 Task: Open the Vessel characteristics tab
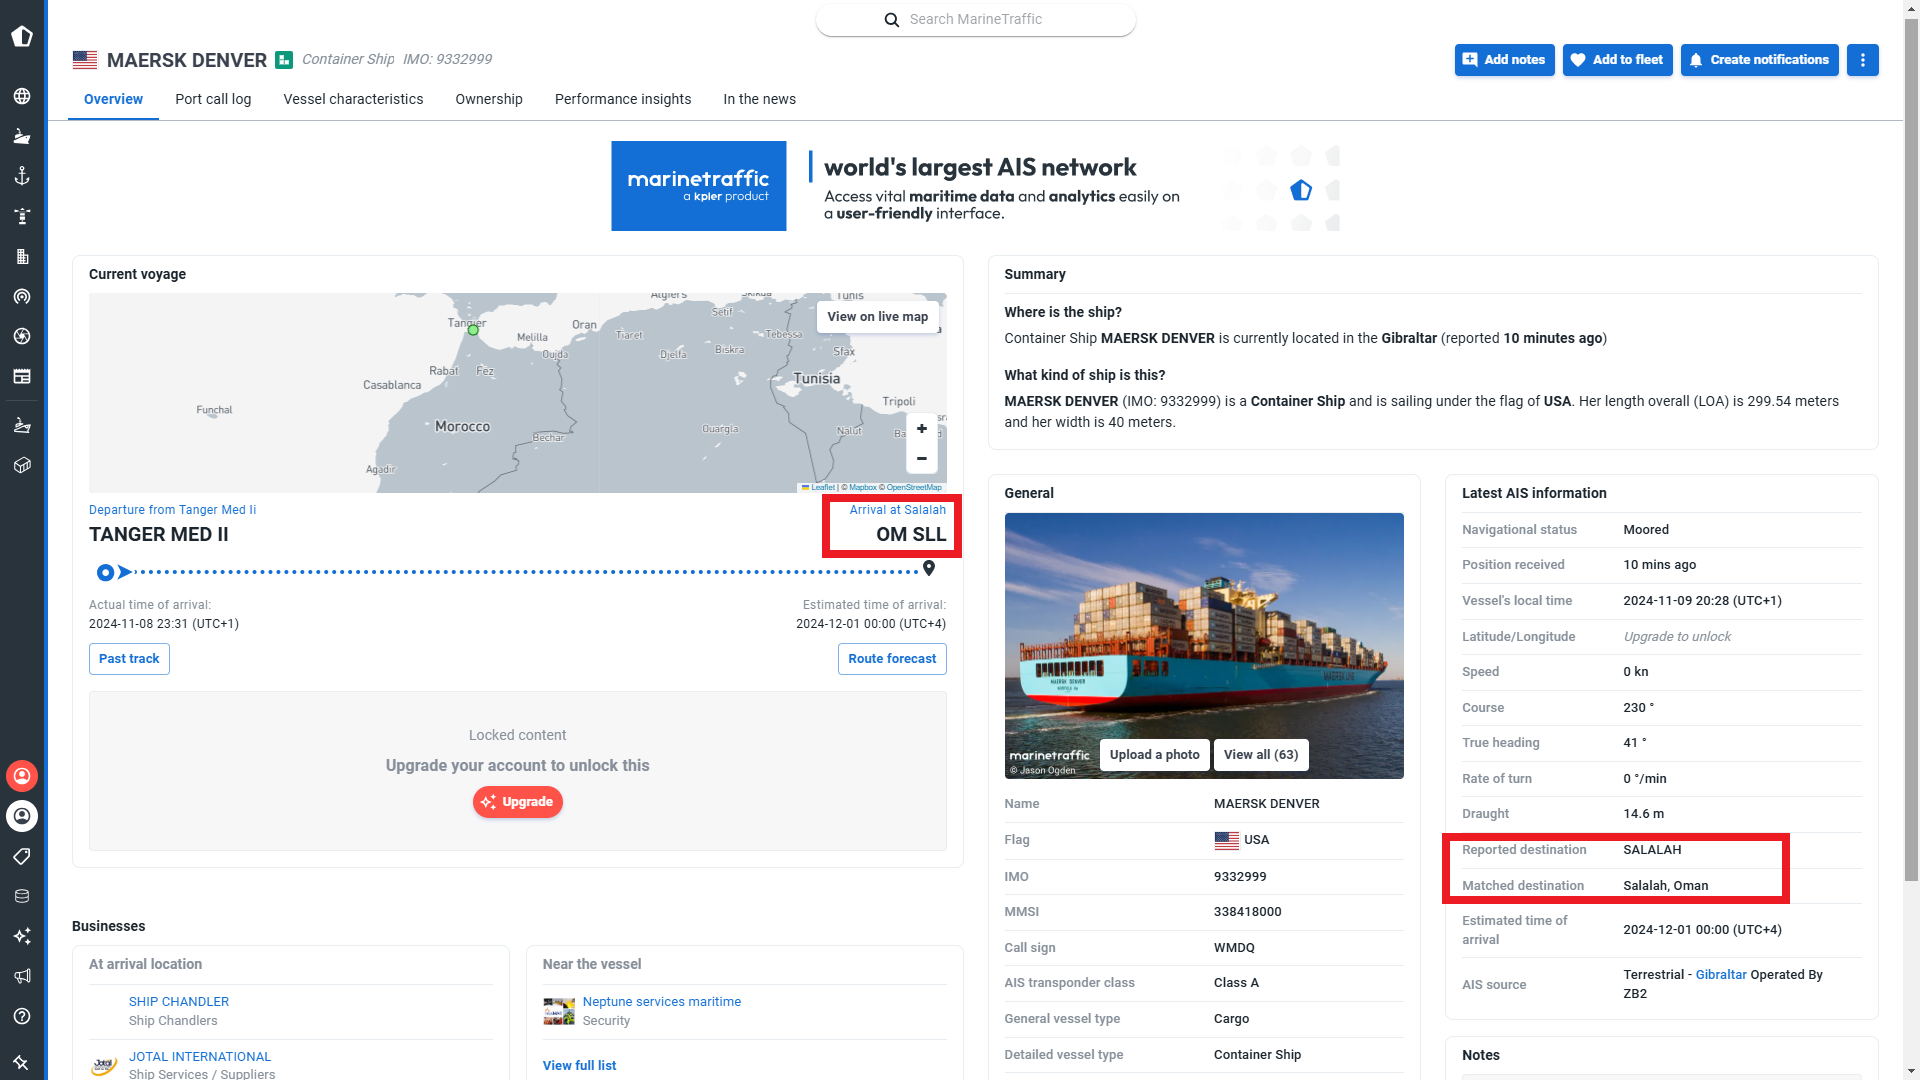[353, 99]
